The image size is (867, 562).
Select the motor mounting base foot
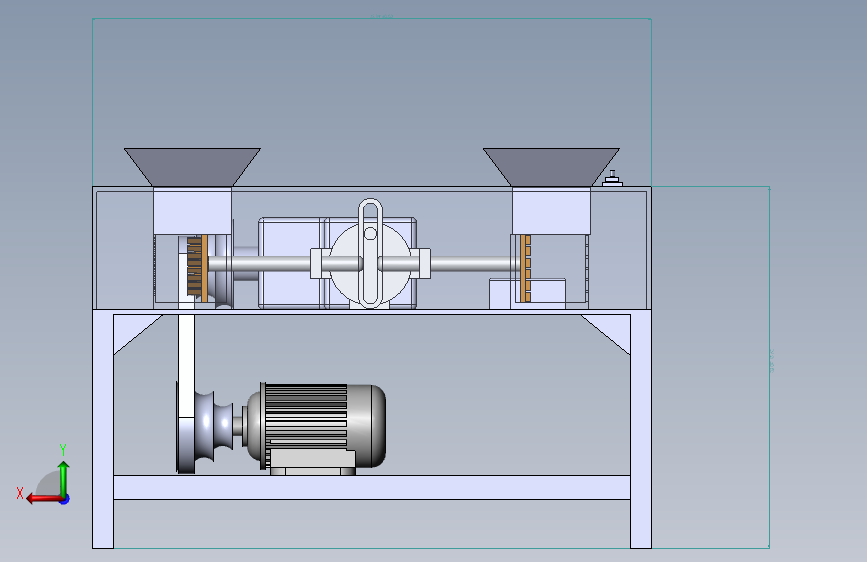tap(313, 471)
